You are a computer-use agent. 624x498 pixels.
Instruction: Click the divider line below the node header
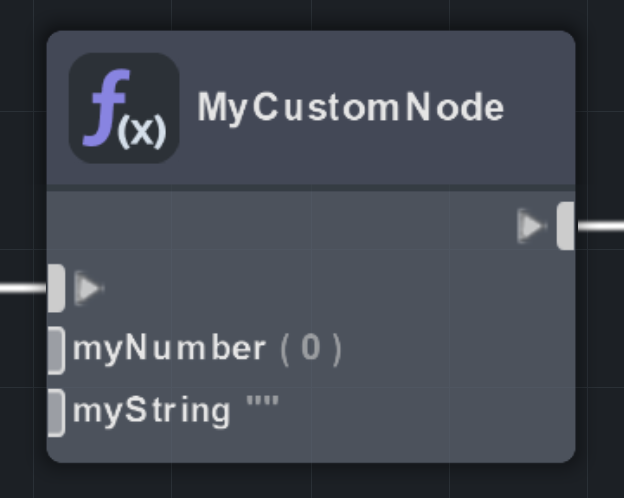[310, 187]
